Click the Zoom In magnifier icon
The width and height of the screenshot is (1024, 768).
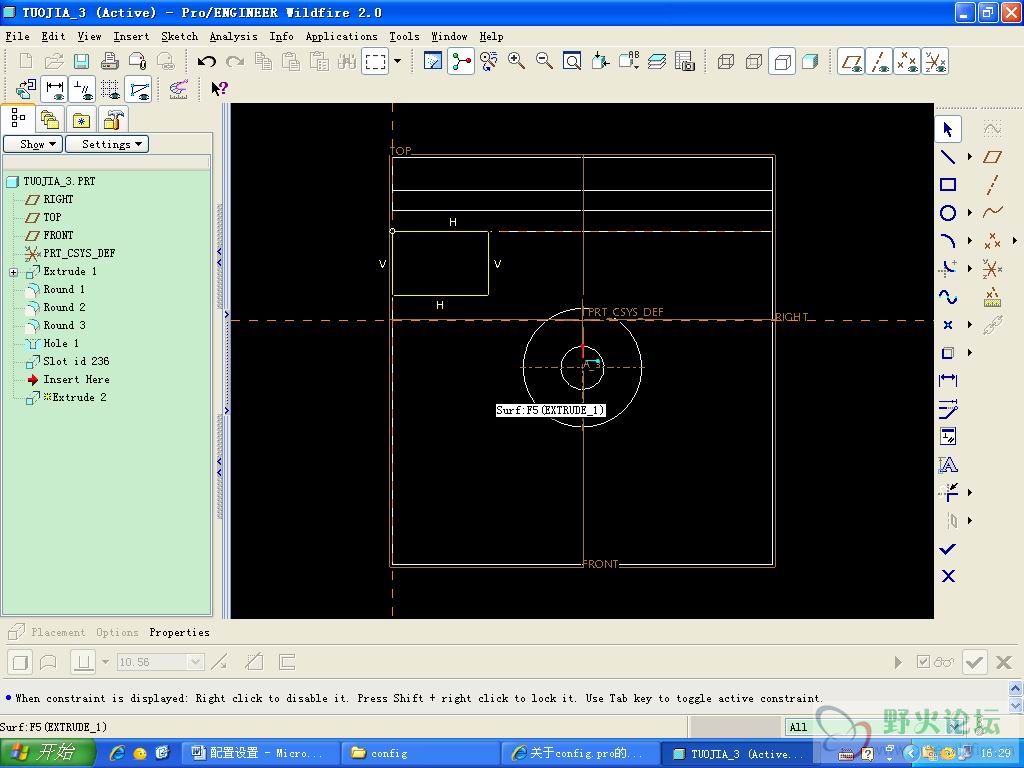pos(517,62)
